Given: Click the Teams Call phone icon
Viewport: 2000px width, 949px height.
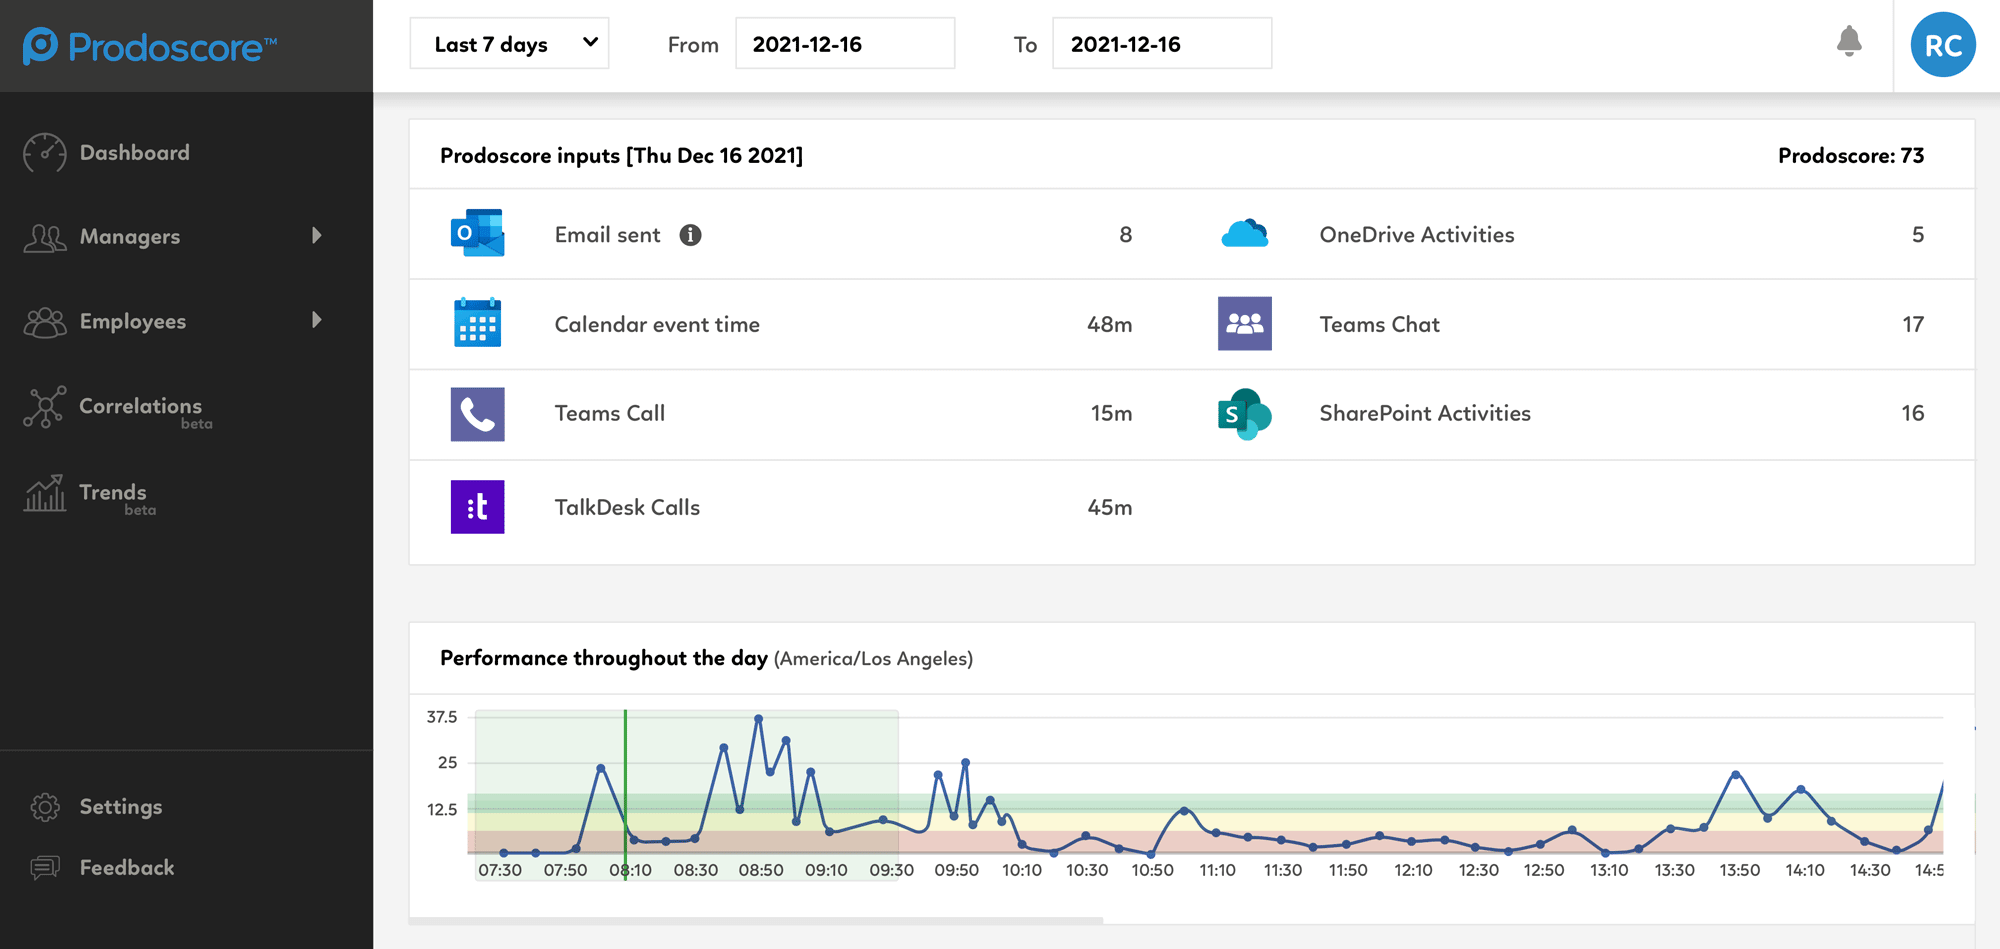Looking at the screenshot, I should (x=477, y=414).
